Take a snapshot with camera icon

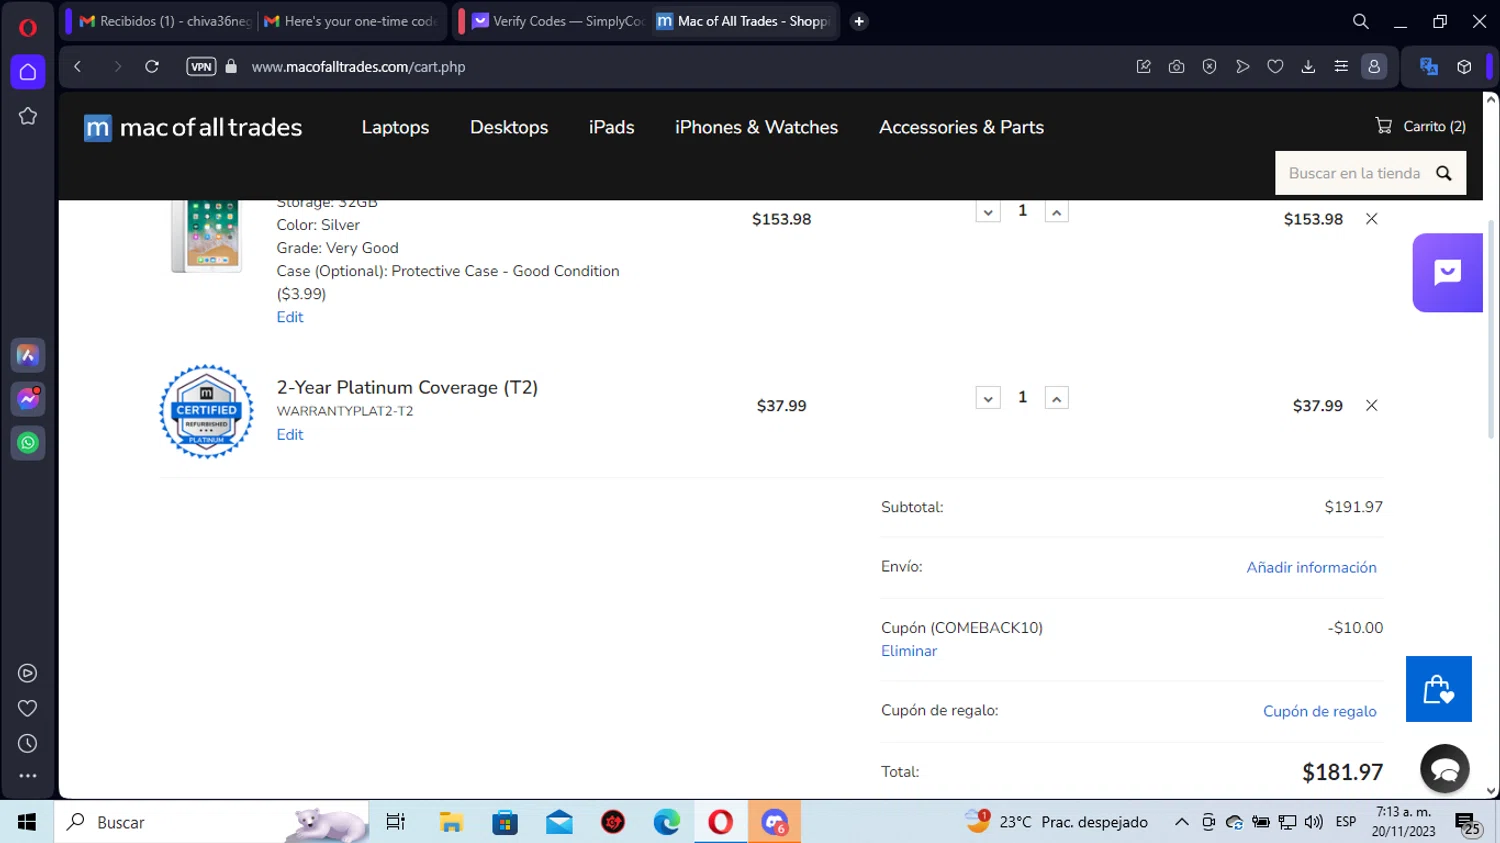(x=1176, y=67)
